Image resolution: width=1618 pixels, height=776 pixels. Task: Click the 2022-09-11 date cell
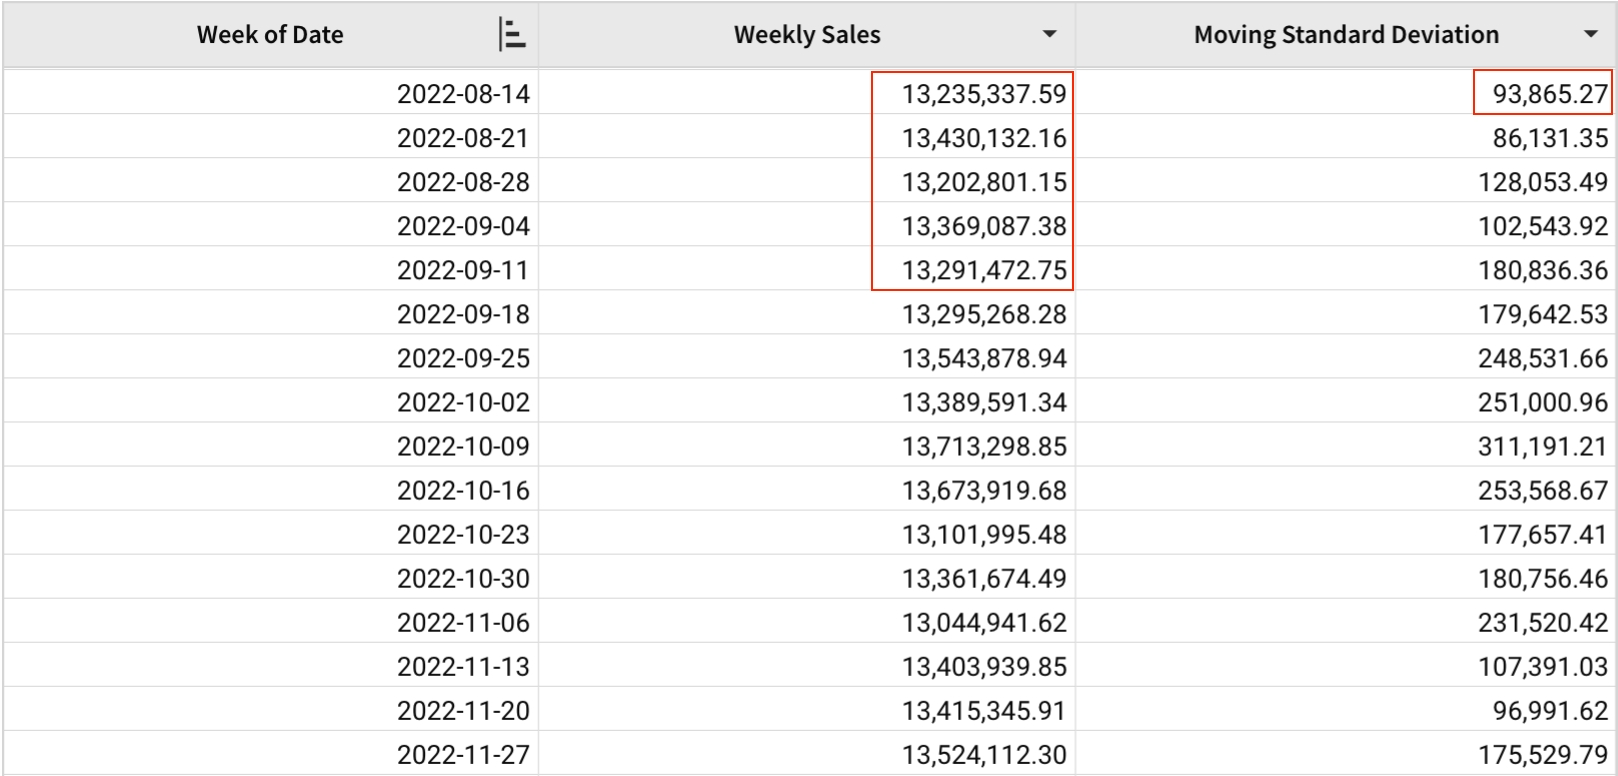[463, 270]
